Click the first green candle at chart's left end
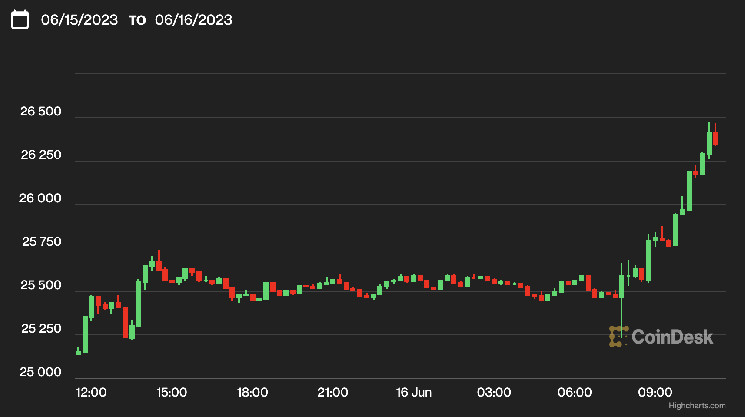 (x=78, y=351)
